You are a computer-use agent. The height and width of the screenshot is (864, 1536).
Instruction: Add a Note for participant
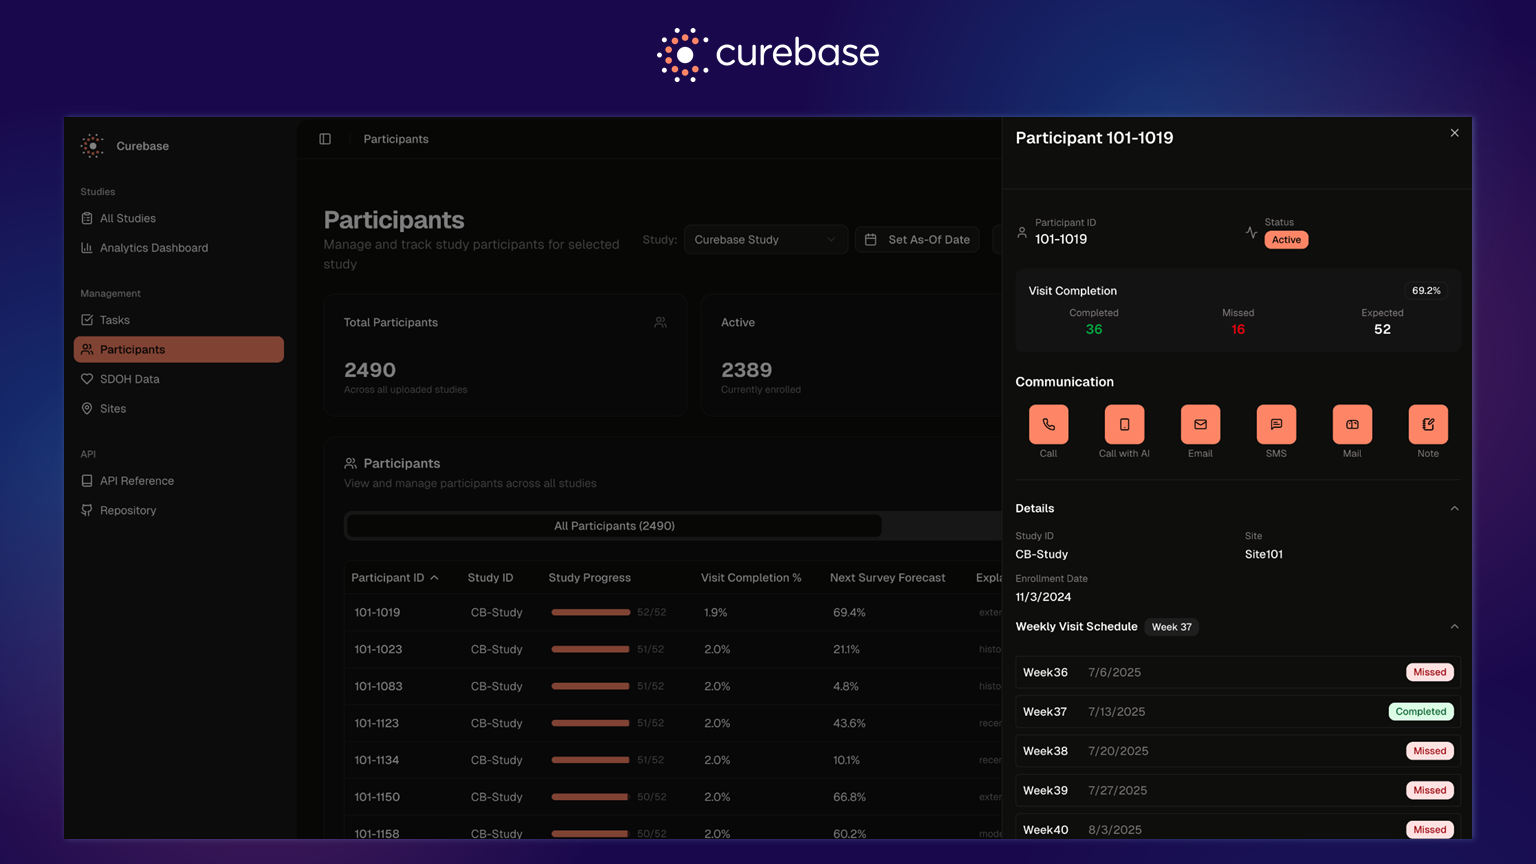tap(1428, 425)
